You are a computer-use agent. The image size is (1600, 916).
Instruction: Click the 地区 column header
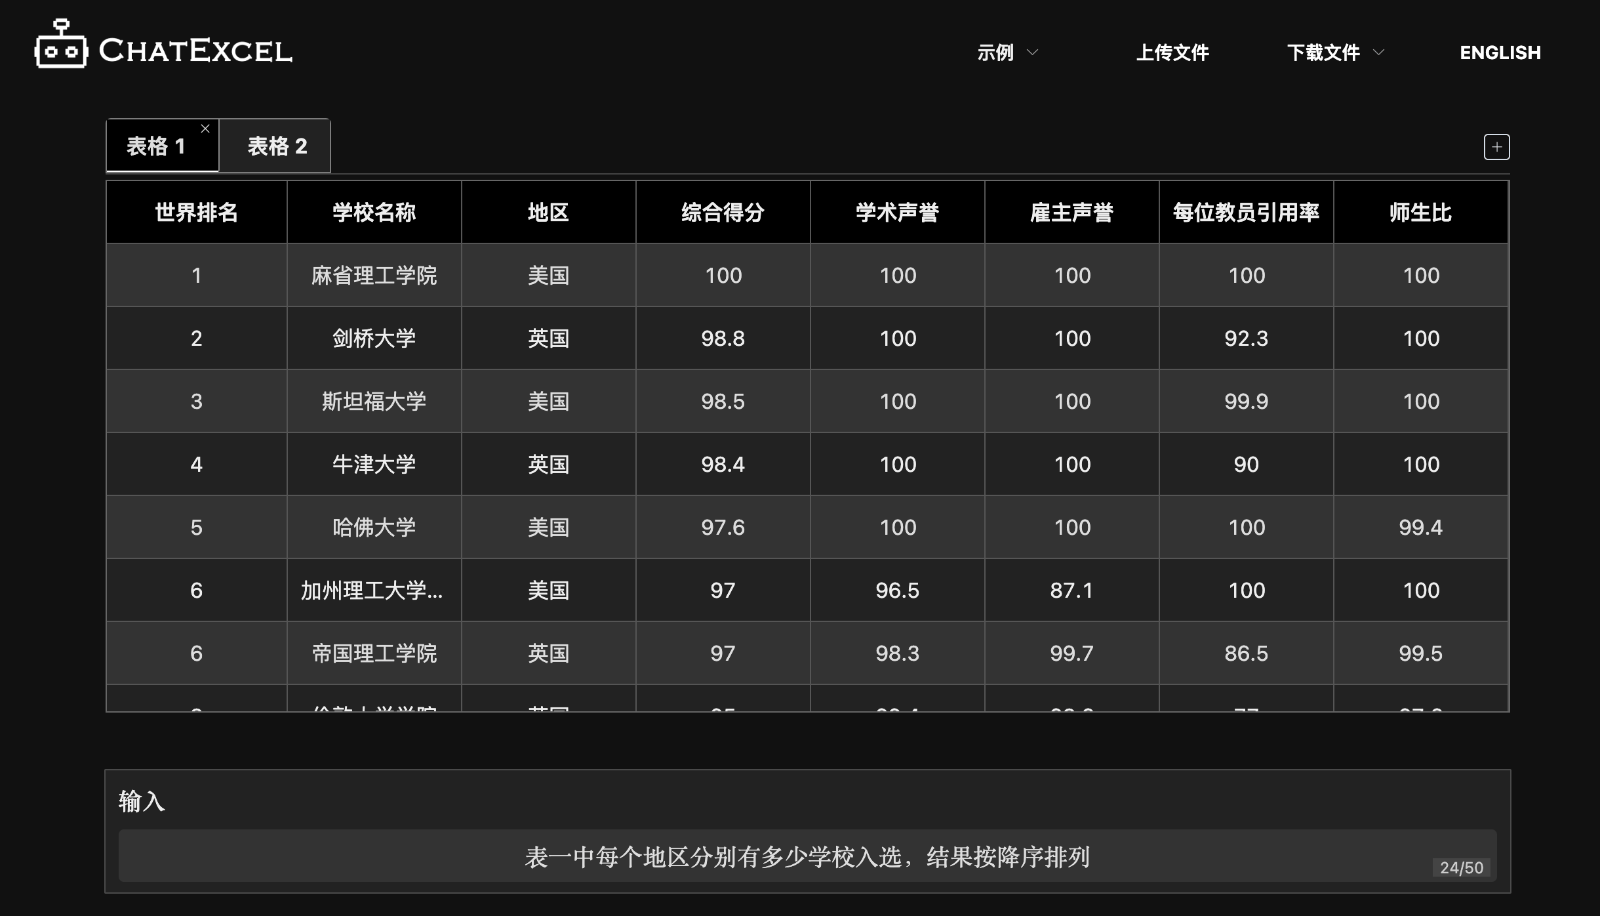point(548,211)
